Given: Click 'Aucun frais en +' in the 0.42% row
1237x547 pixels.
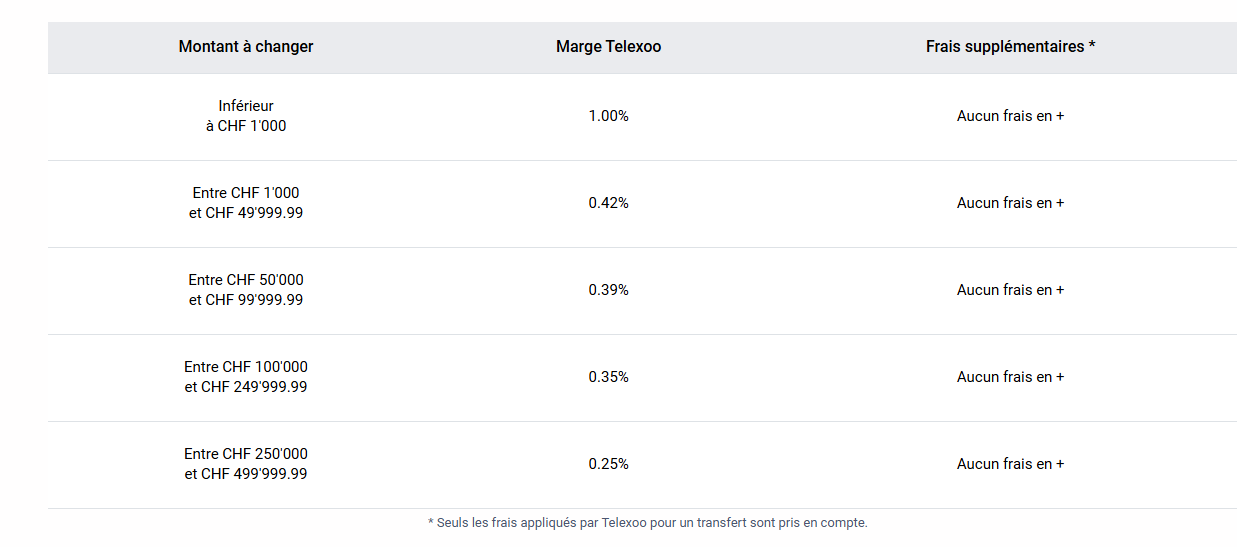Looking at the screenshot, I should point(1010,203).
